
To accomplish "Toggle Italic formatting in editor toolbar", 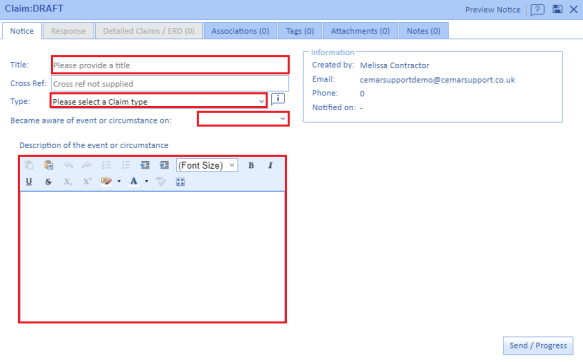I will [270, 165].
